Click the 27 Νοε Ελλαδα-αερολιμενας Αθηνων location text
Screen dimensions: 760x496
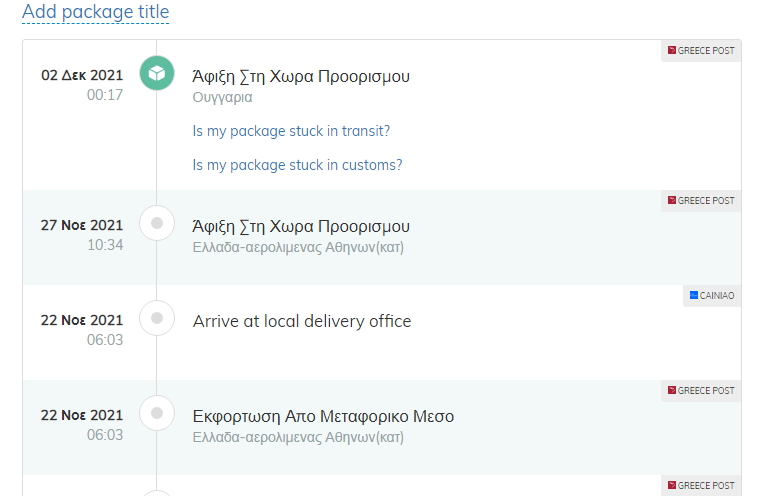point(298,247)
